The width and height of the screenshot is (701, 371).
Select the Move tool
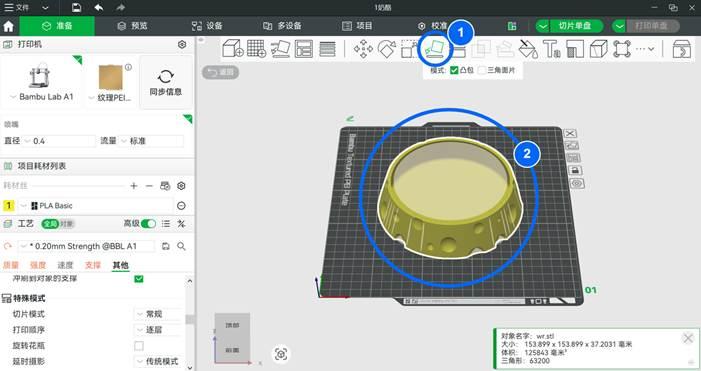(x=363, y=48)
